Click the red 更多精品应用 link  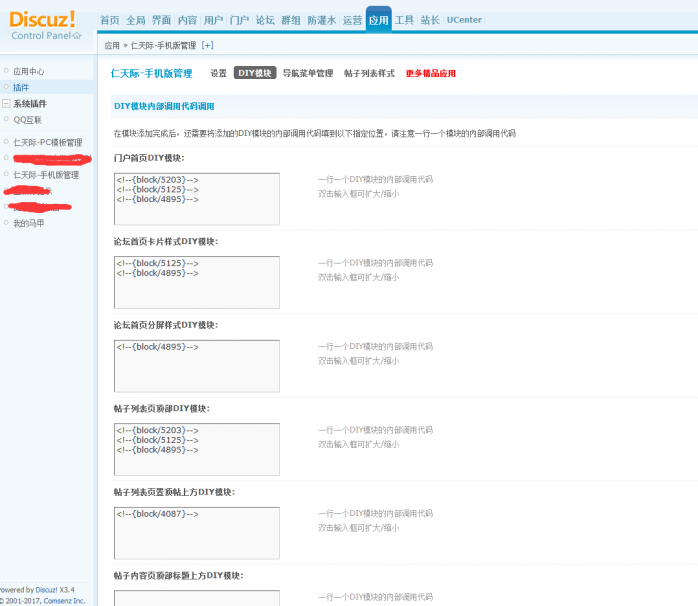430,73
